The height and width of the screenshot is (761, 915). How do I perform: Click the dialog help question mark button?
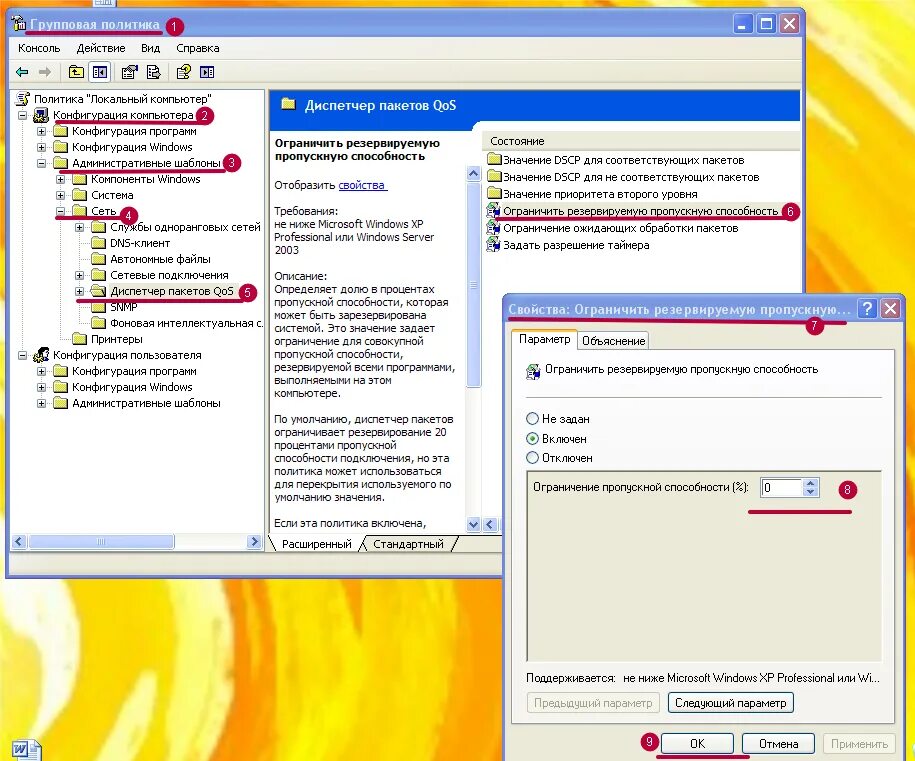click(868, 308)
